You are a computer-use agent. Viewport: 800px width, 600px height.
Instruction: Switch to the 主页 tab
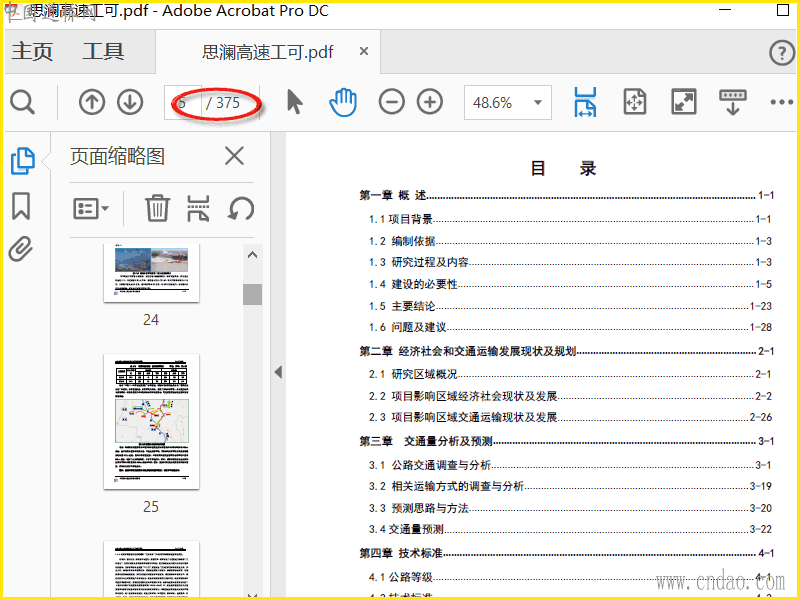coord(32,51)
